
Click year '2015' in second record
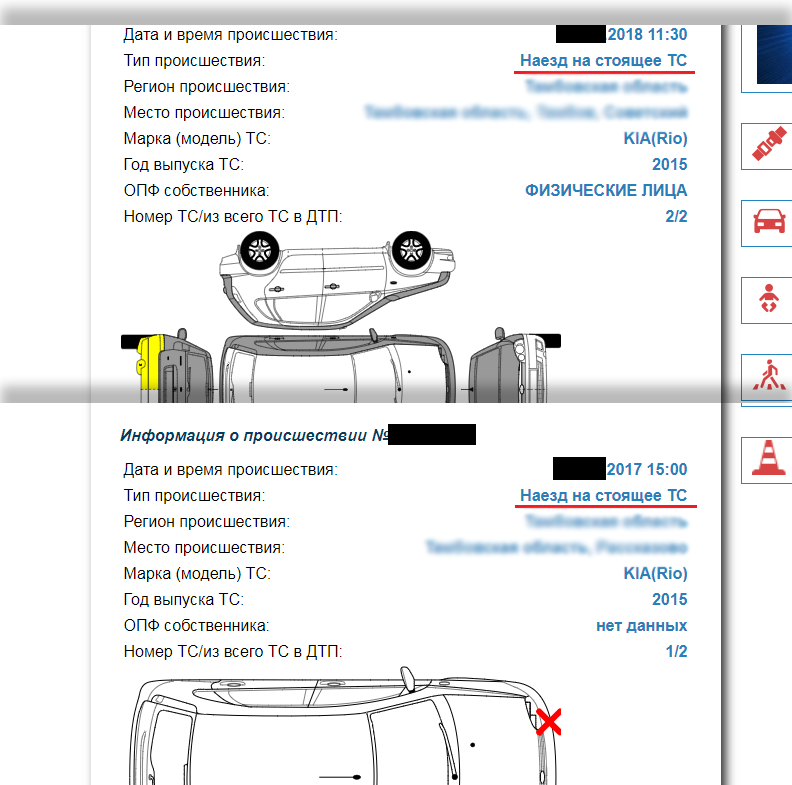point(670,600)
